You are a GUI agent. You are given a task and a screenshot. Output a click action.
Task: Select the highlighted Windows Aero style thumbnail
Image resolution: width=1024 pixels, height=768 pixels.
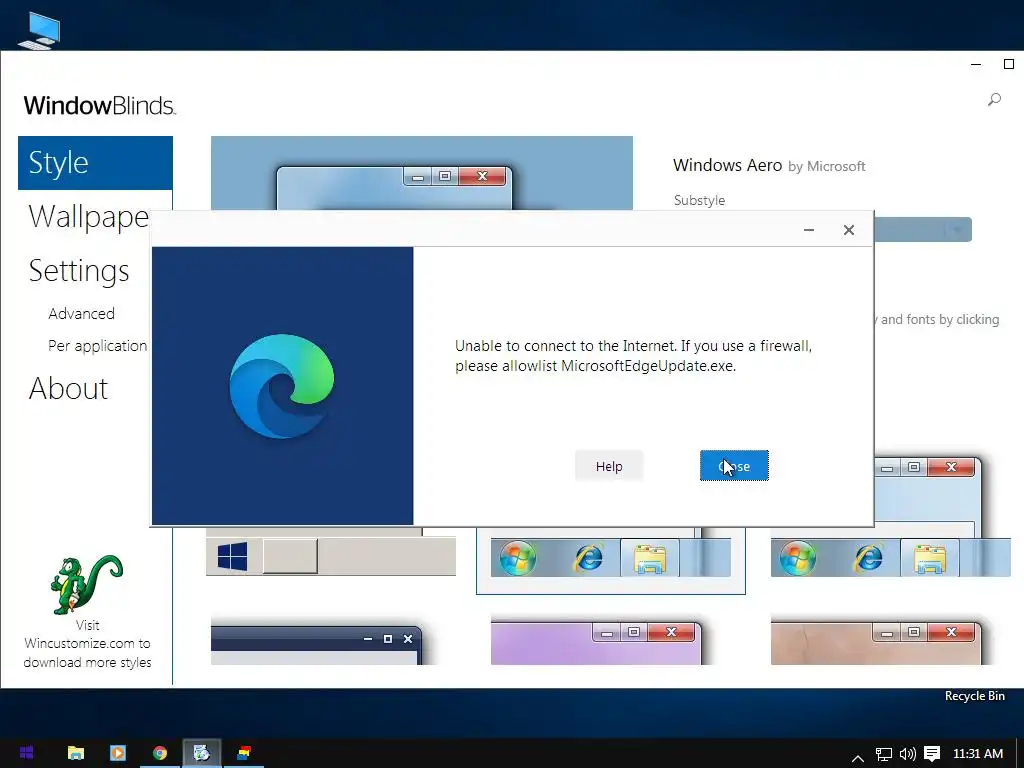pos(611,560)
